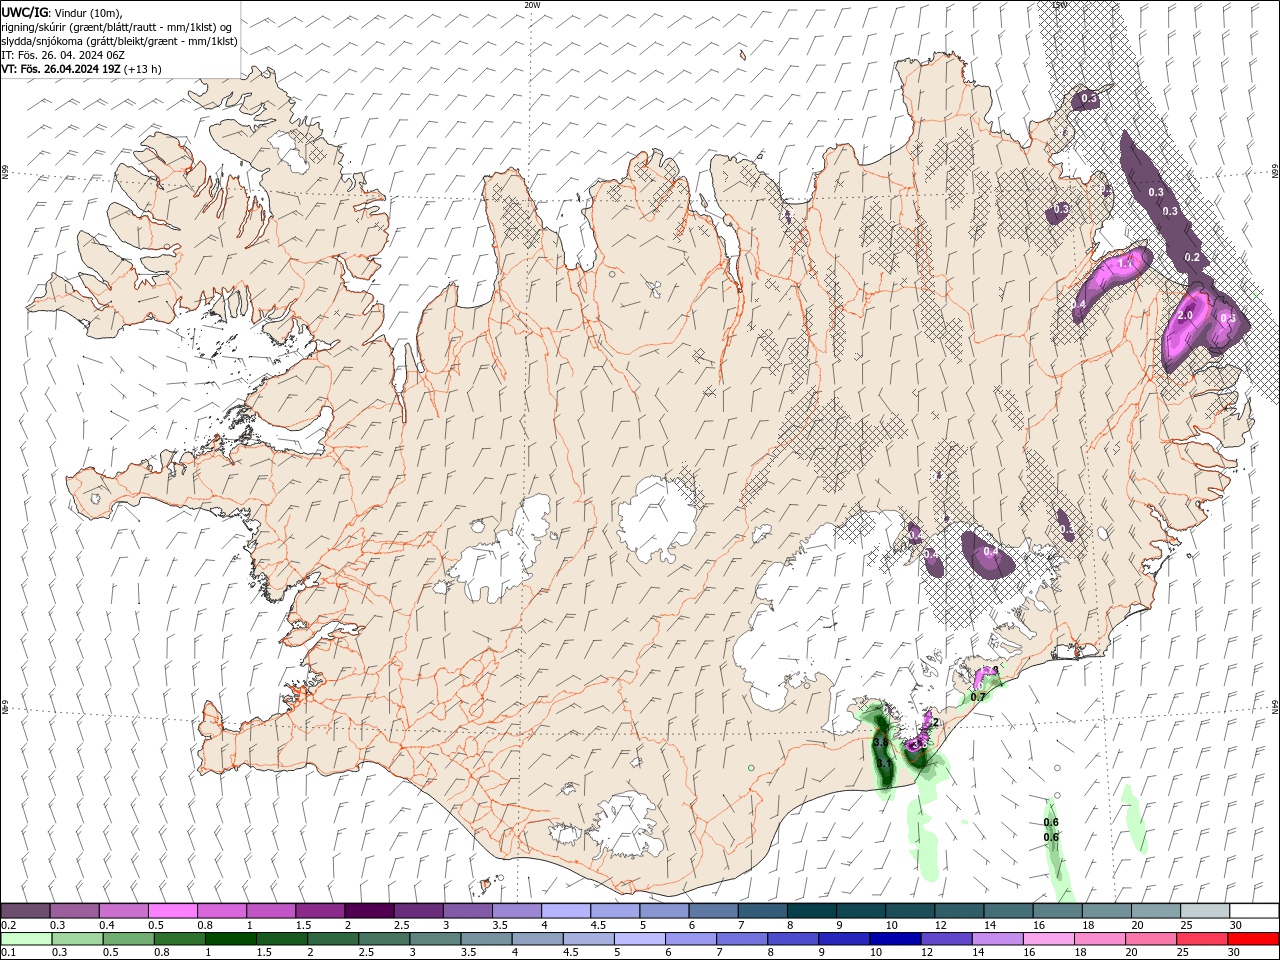Click the '2.0' value on the east-coast pink patch
Image resolution: width=1280 pixels, height=960 pixels.
click(1185, 315)
